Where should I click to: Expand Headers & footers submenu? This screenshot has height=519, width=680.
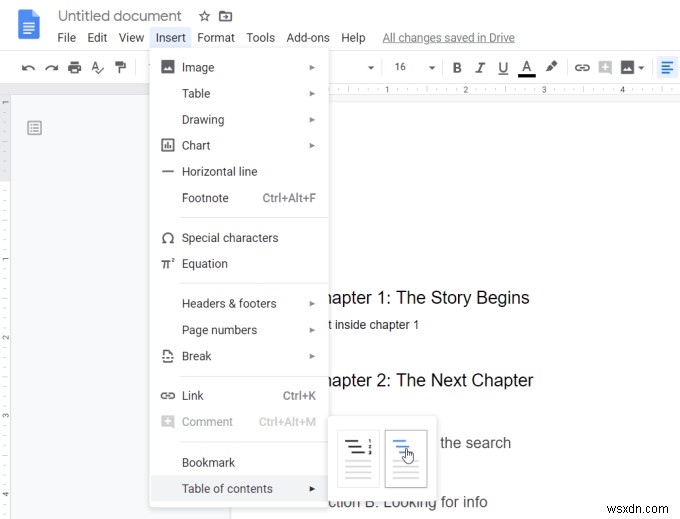pyautogui.click(x=239, y=304)
